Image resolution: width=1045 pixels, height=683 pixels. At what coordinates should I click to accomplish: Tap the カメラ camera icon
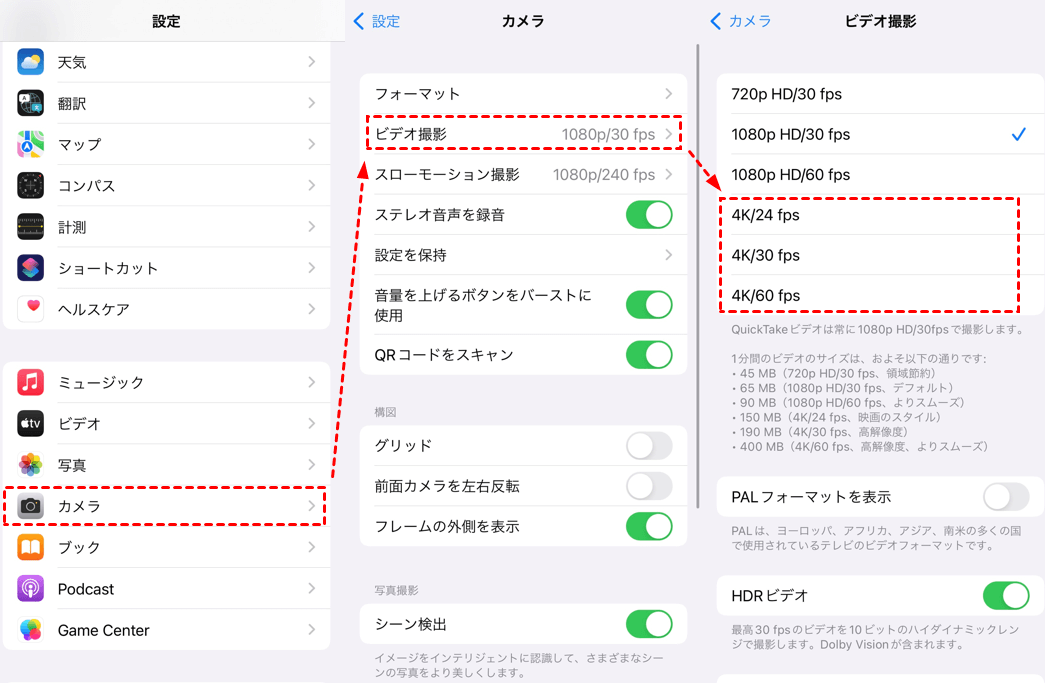point(31,506)
